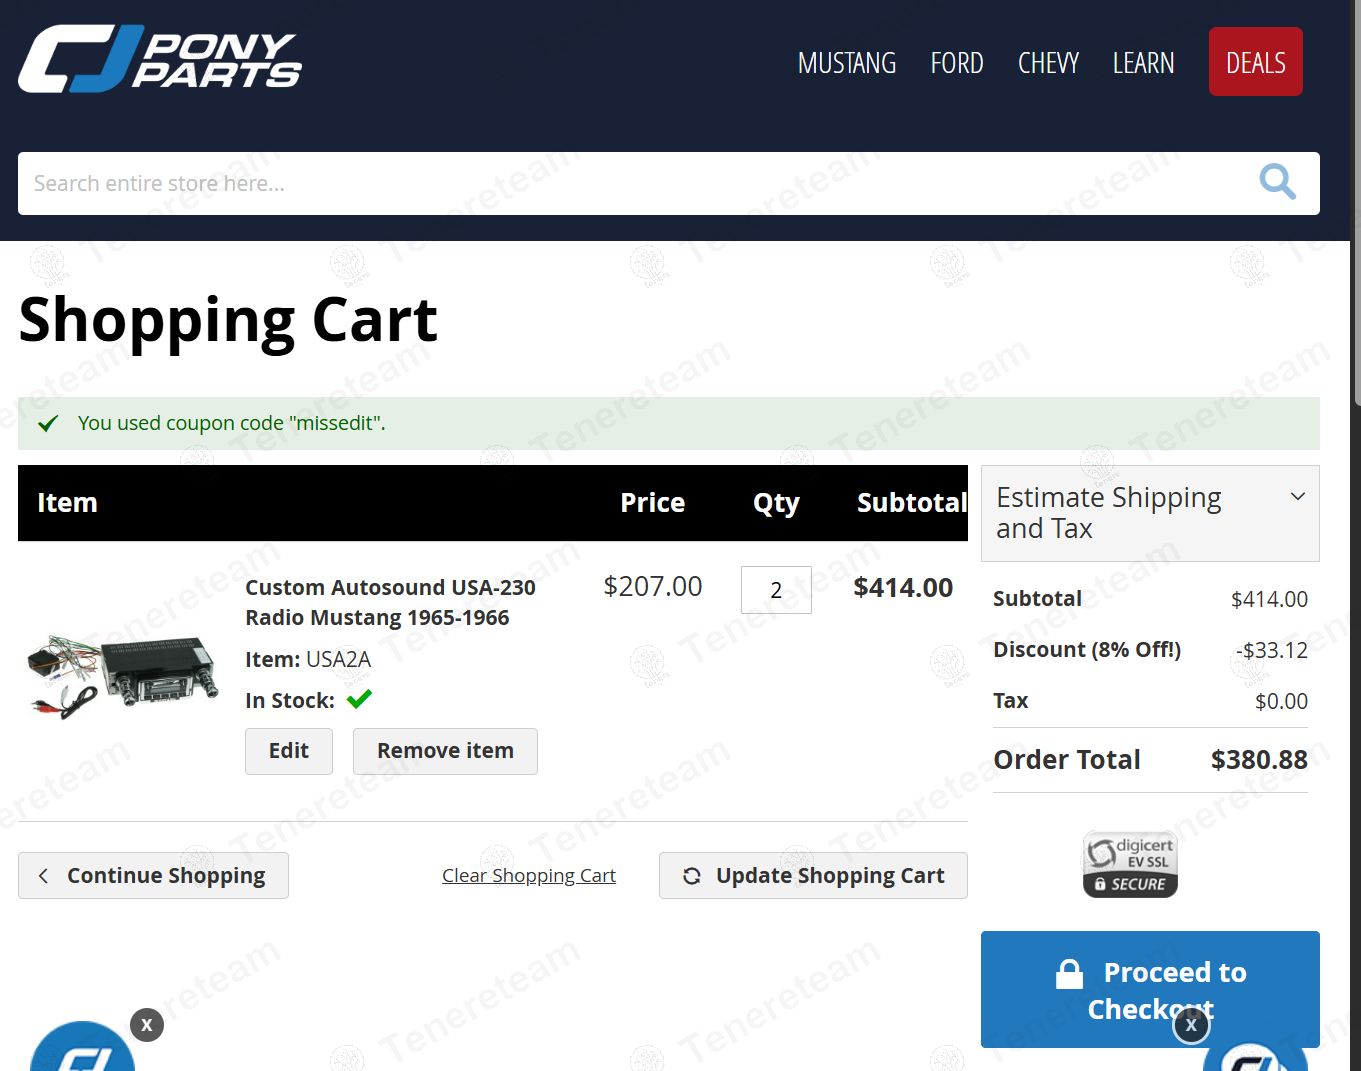This screenshot has width=1361, height=1071.
Task: Click the Item: USA2A text
Action: point(308,660)
